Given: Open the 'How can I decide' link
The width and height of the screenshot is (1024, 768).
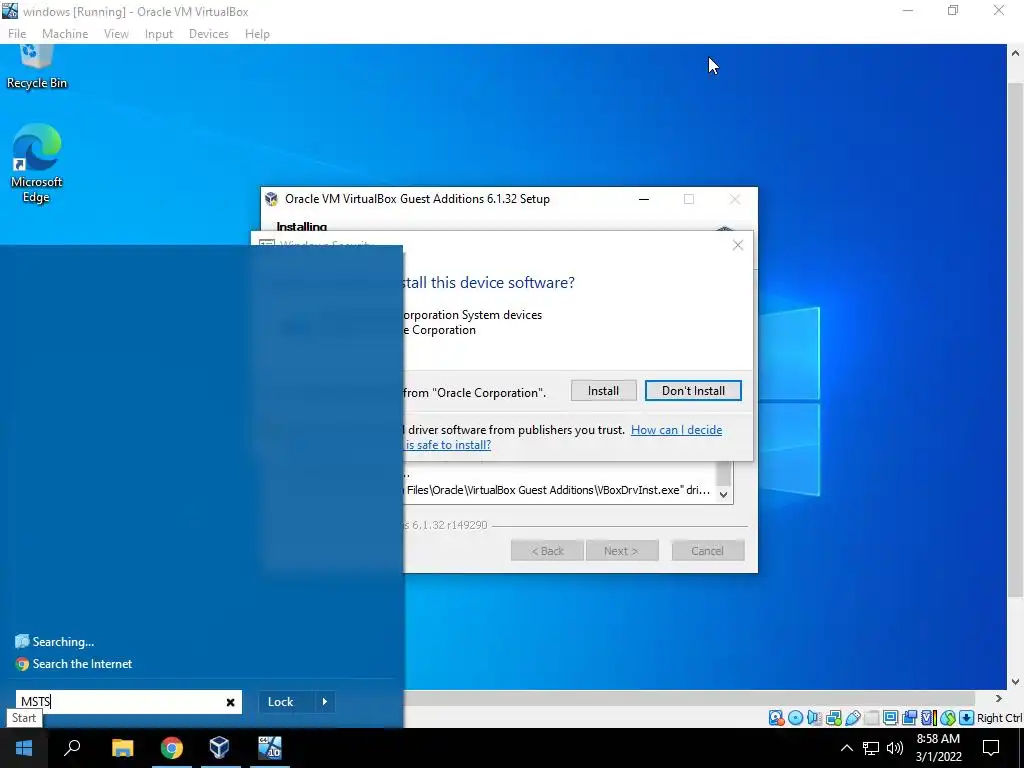Looking at the screenshot, I should pos(677,430).
